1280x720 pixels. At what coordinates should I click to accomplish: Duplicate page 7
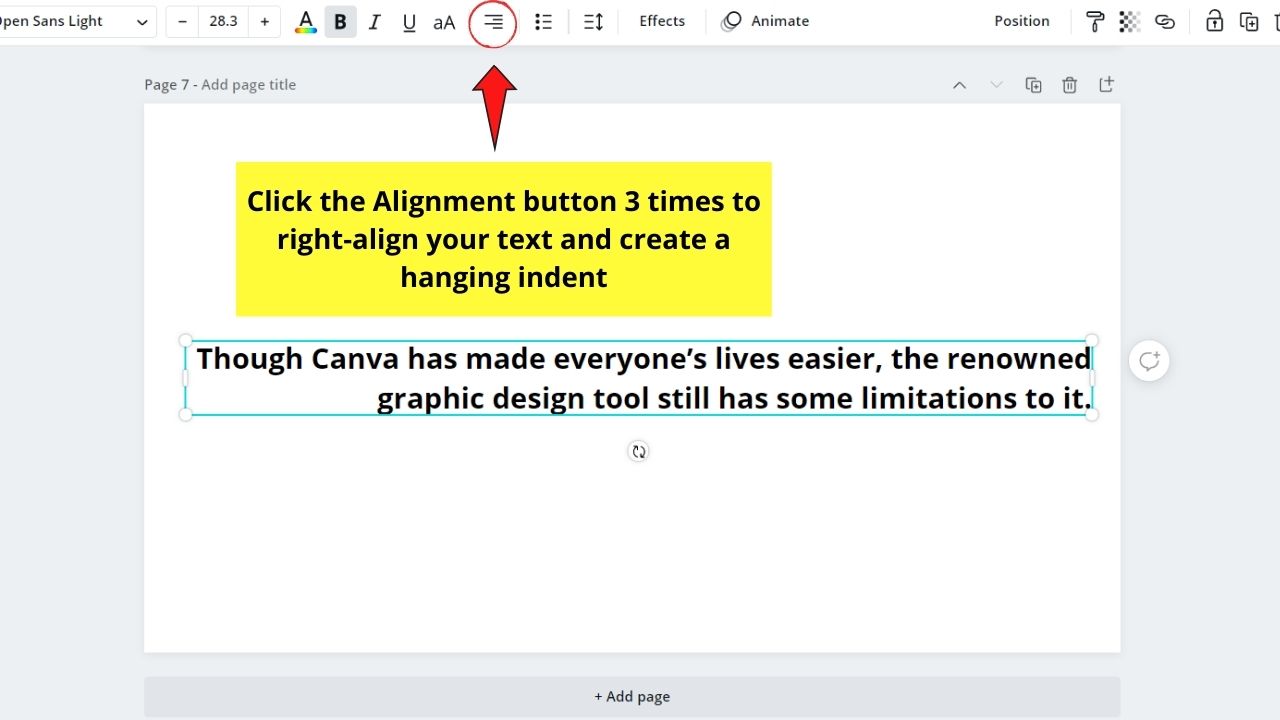[x=1034, y=85]
